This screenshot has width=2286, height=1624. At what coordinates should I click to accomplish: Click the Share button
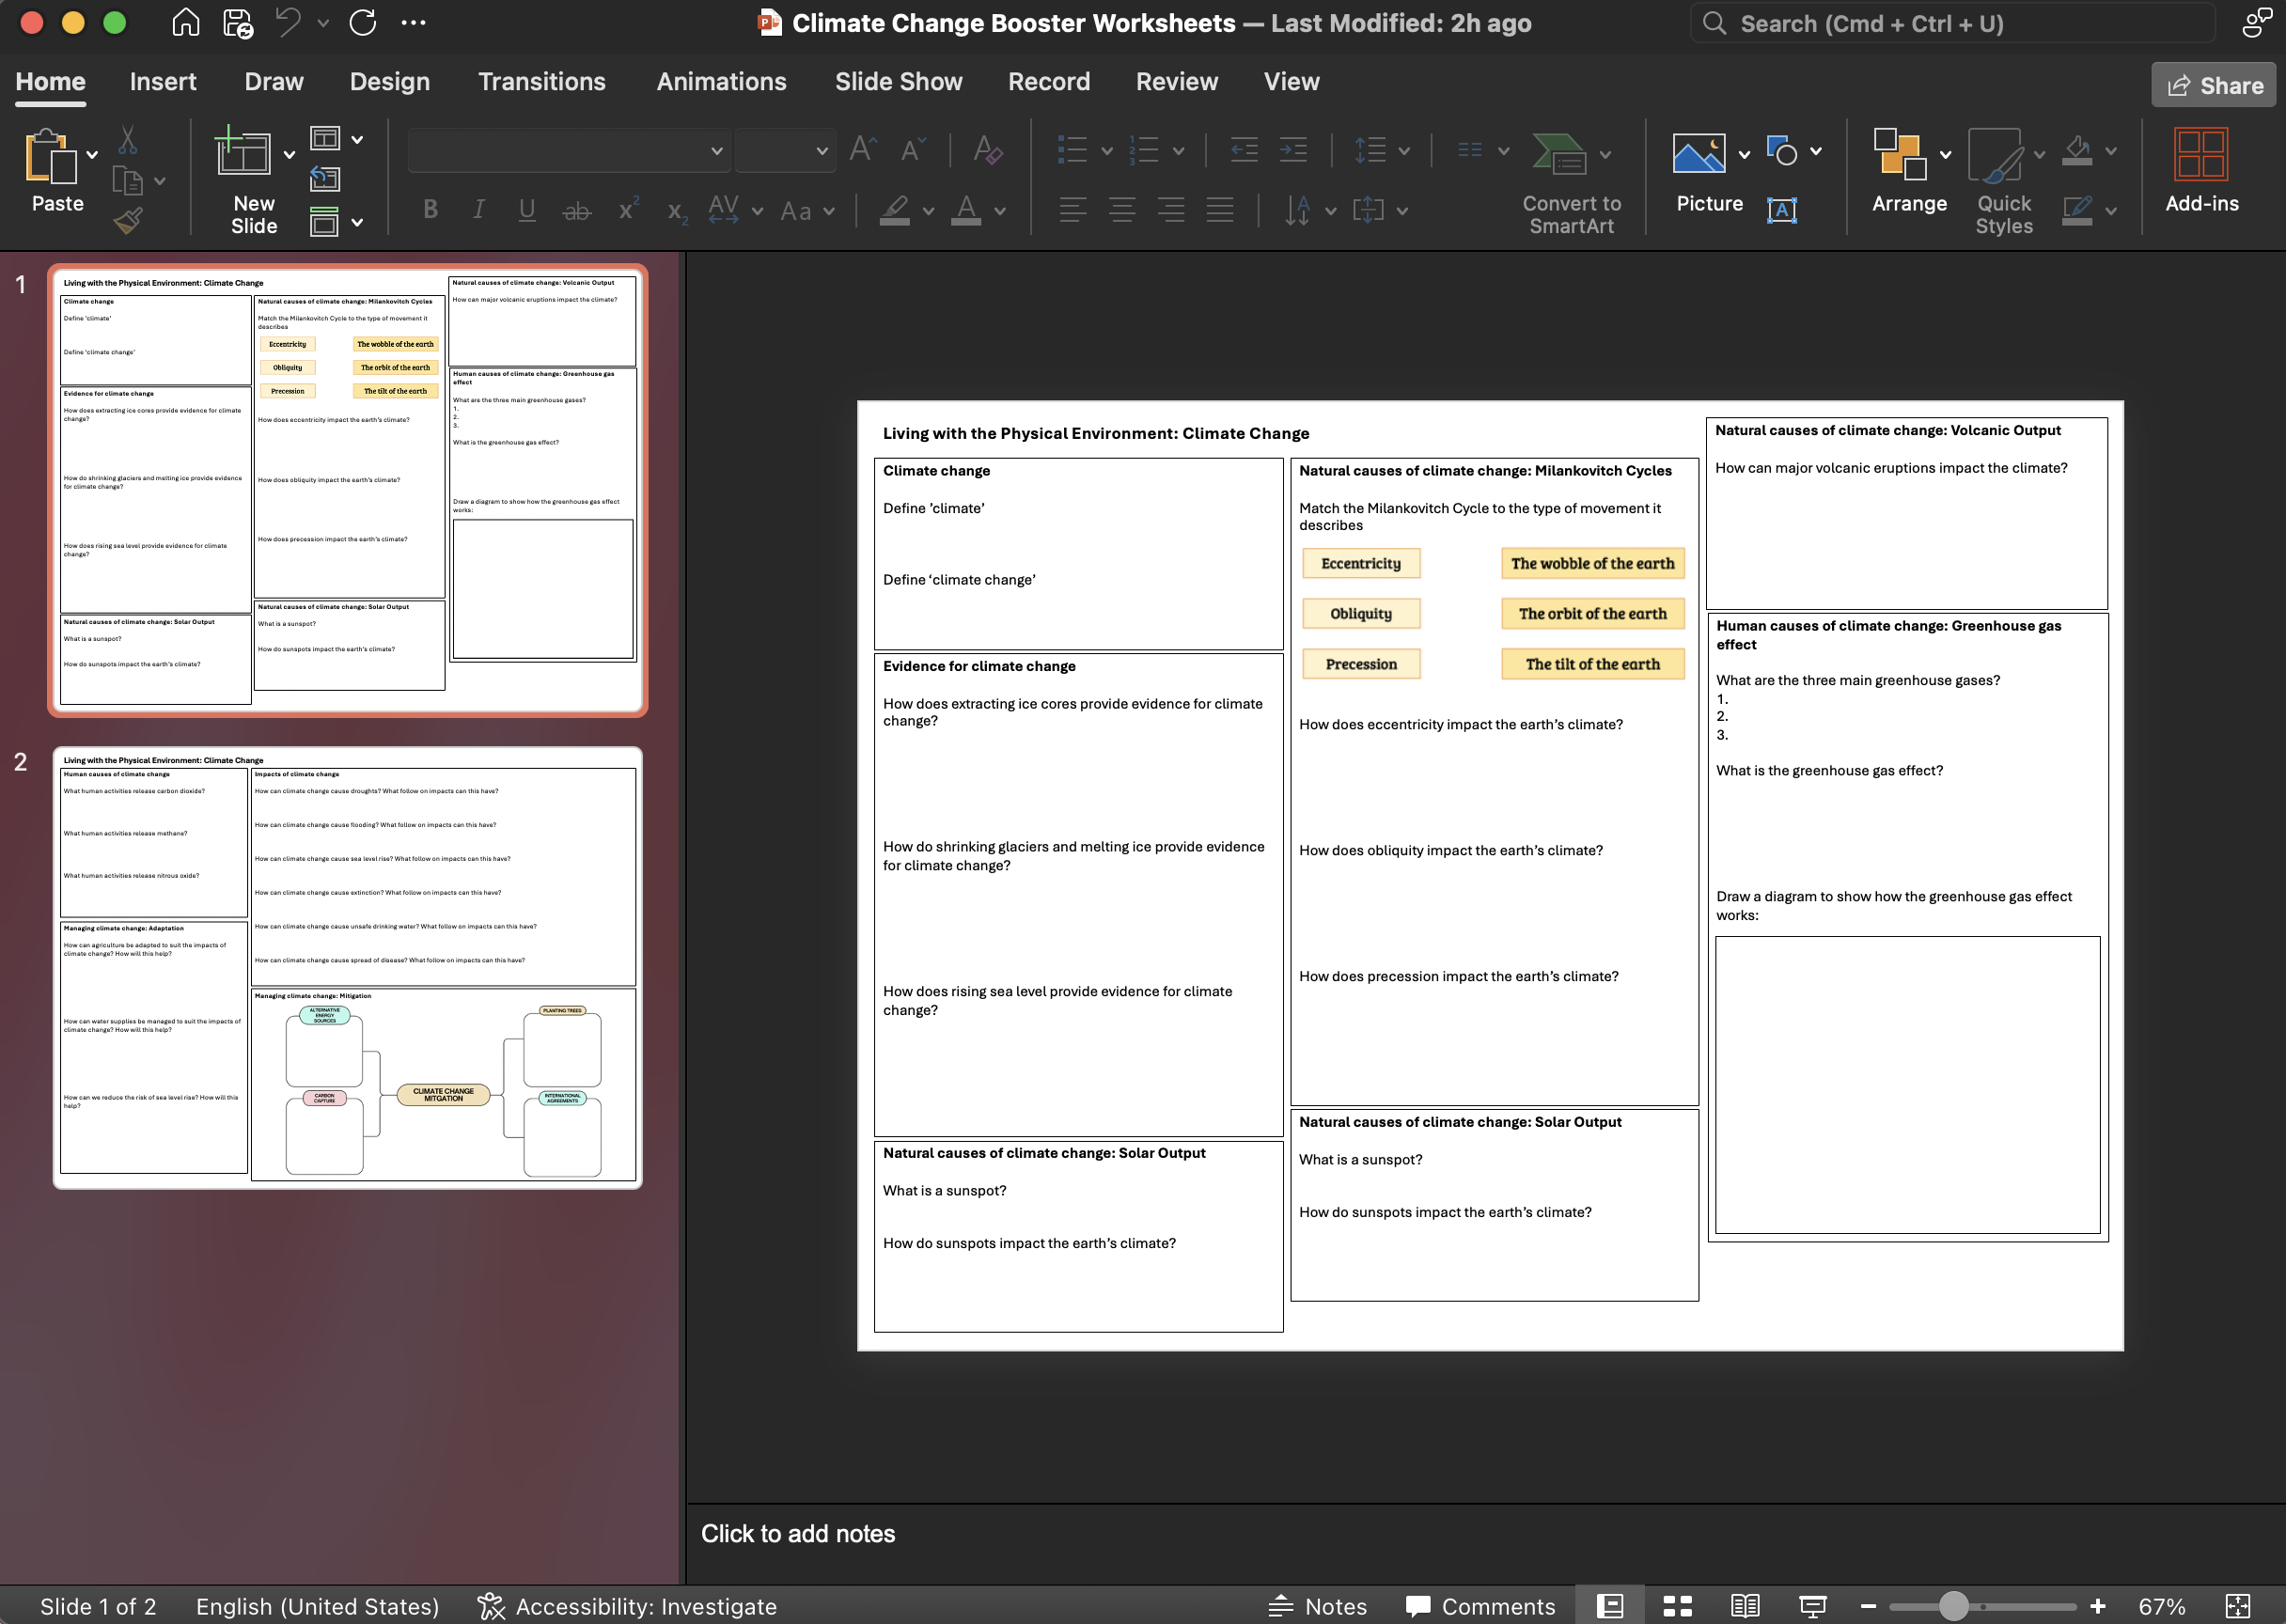[x=2213, y=86]
